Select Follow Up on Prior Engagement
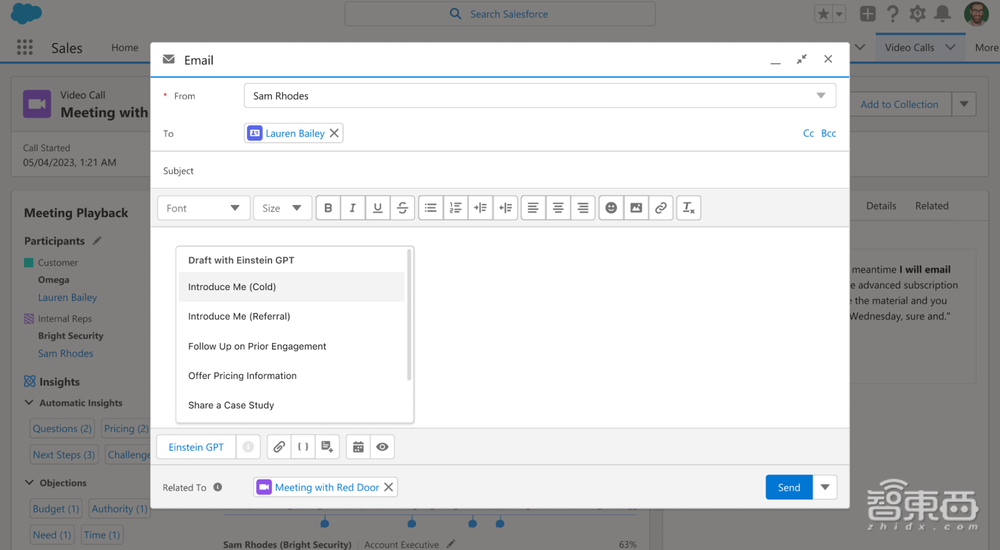Viewport: 1000px width, 550px height. click(x=291, y=346)
